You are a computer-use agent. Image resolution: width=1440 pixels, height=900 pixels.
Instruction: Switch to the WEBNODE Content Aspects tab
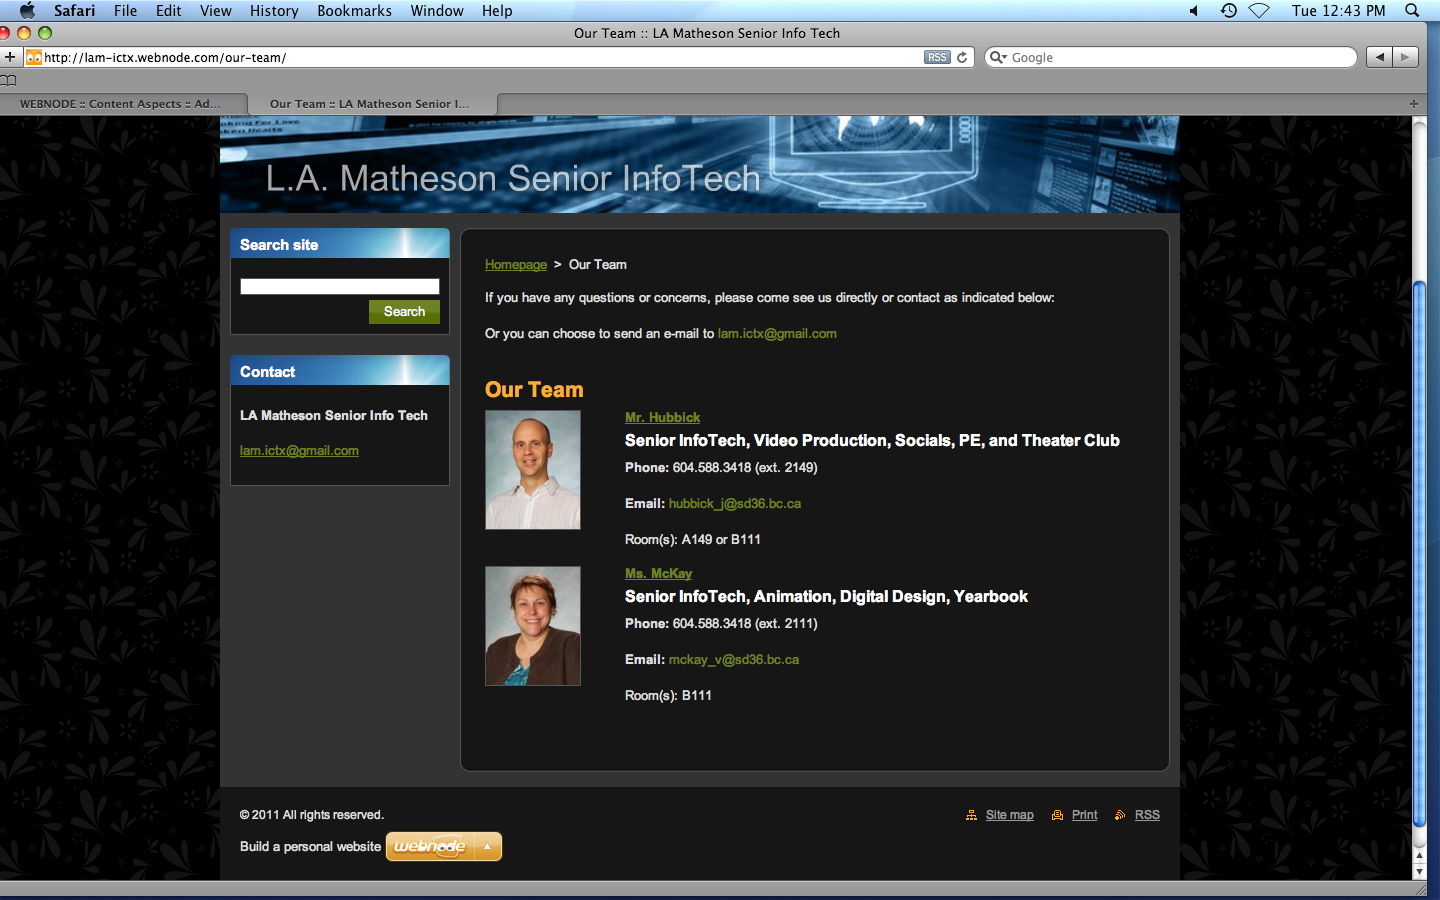point(120,104)
